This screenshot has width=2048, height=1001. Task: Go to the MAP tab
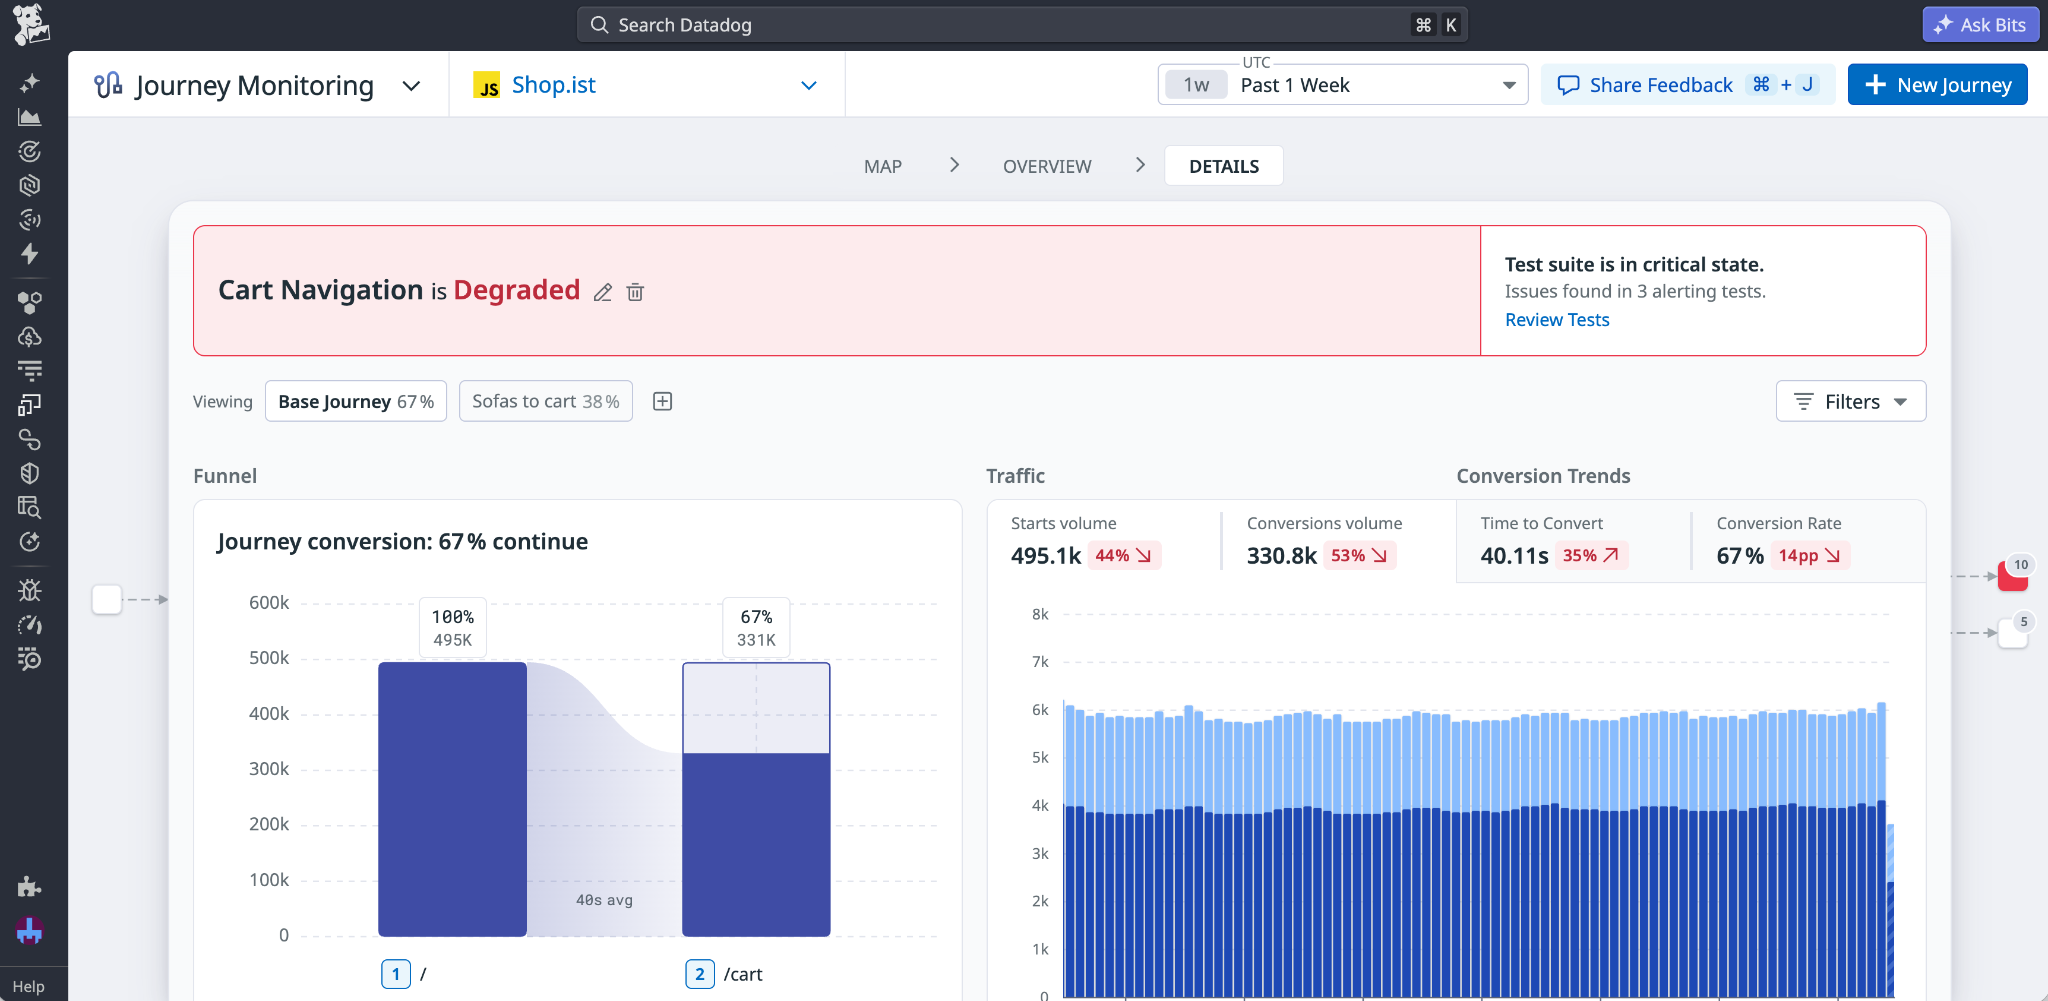(883, 166)
